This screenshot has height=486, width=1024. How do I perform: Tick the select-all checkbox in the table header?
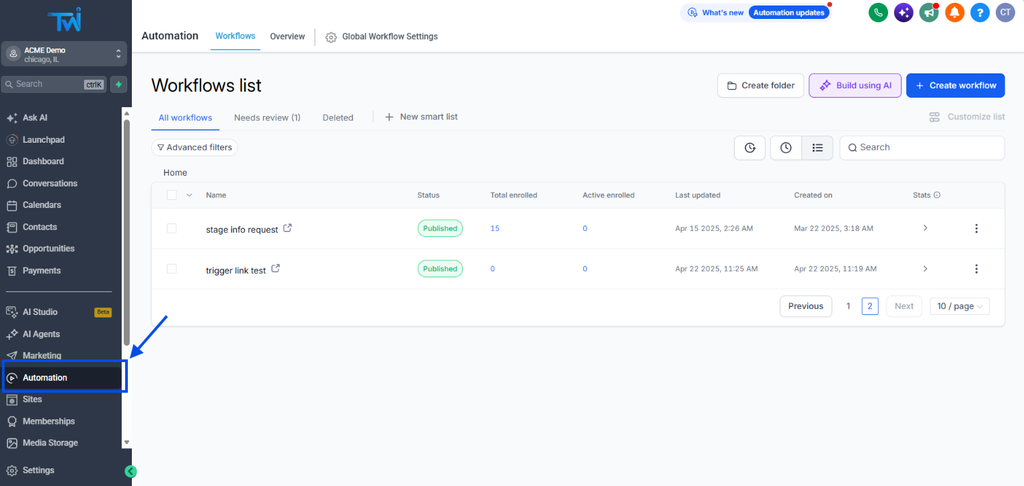click(172, 195)
